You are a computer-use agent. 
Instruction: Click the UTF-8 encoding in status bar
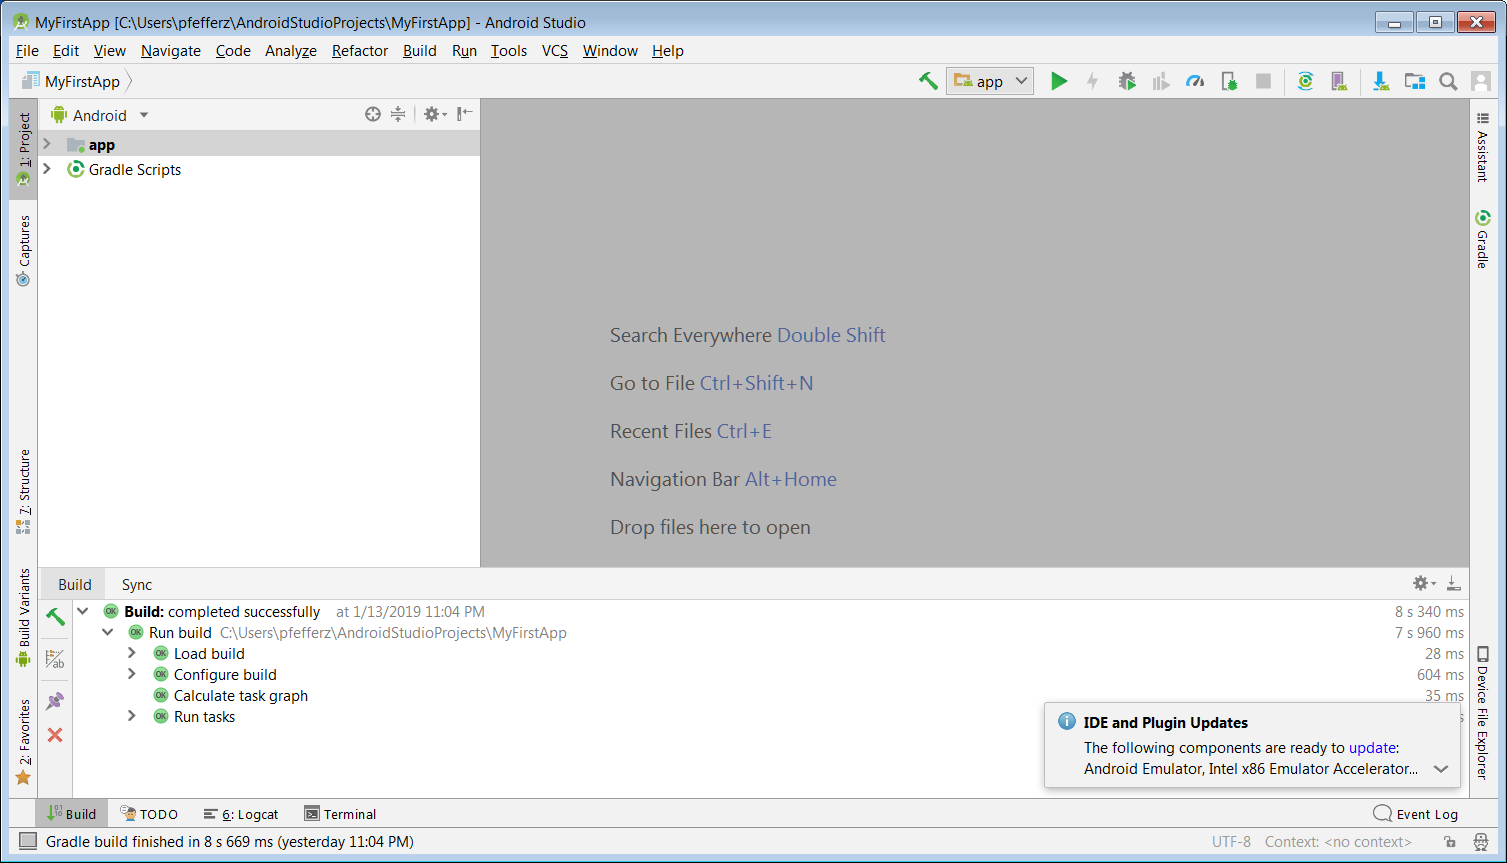[x=1231, y=842]
